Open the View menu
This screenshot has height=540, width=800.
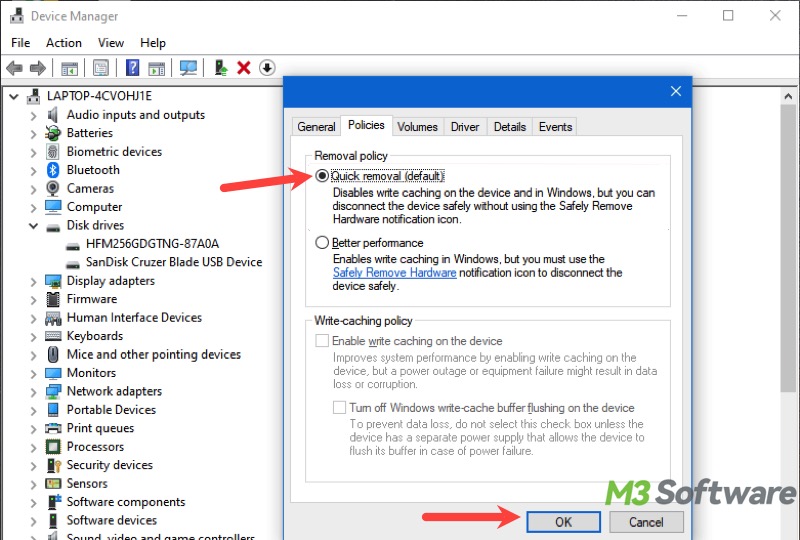(x=111, y=43)
